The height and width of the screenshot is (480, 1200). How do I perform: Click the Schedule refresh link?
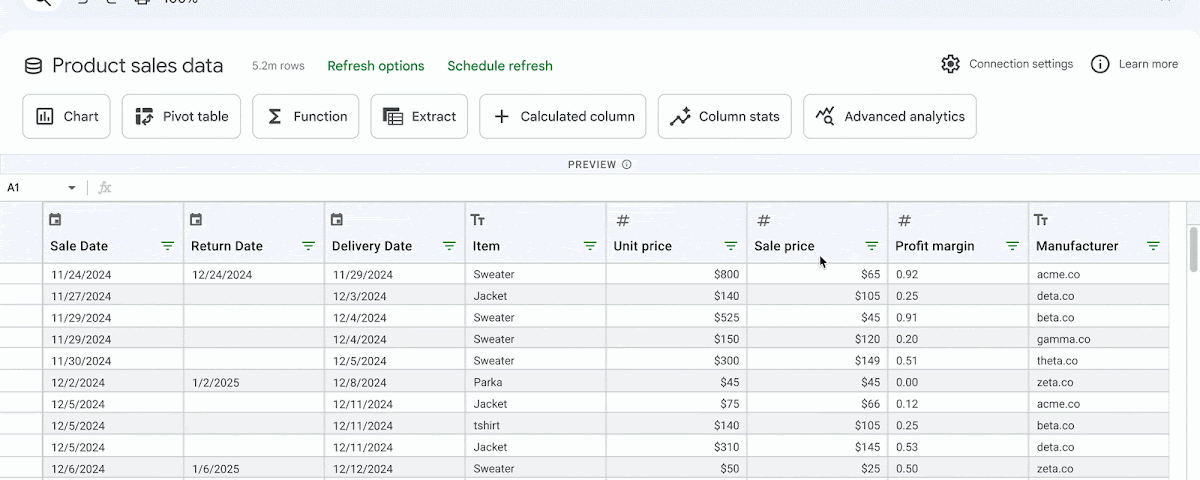point(500,66)
